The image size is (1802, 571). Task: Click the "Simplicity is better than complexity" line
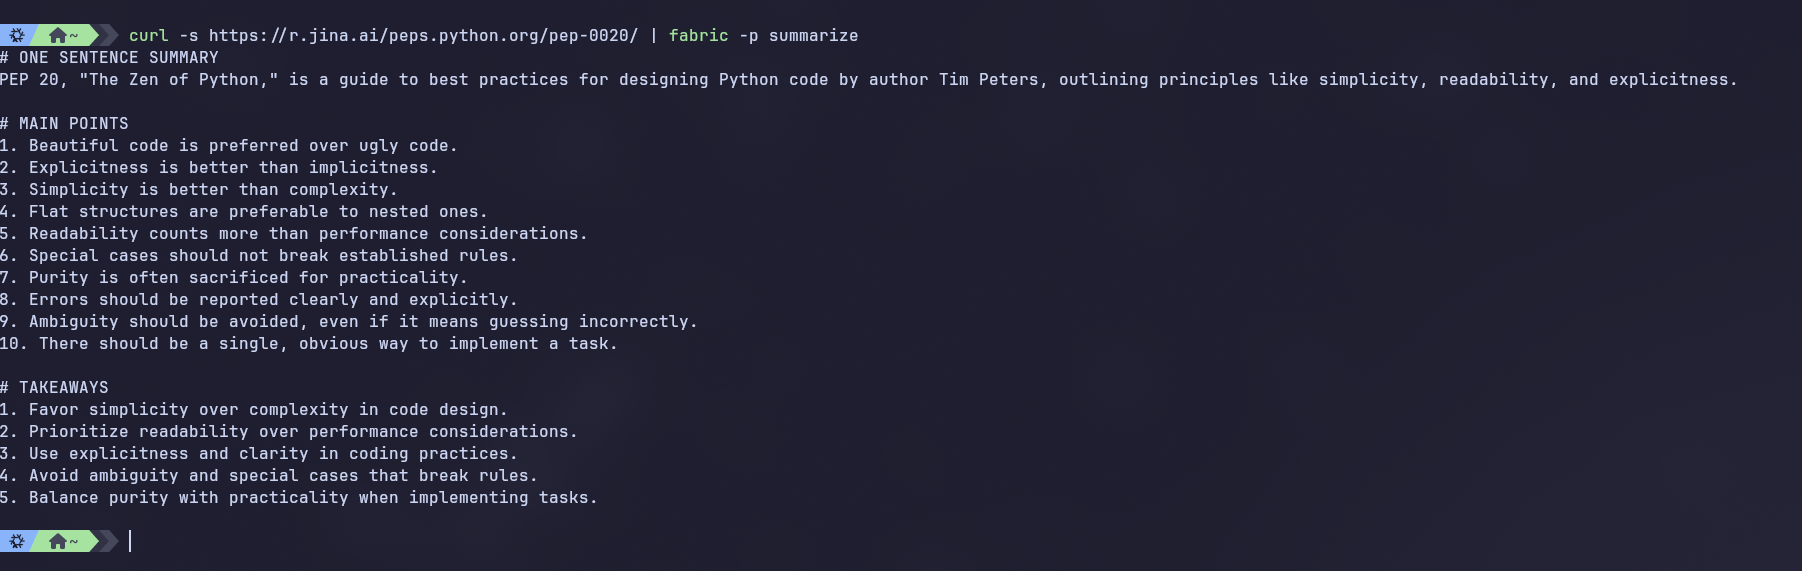212,190
